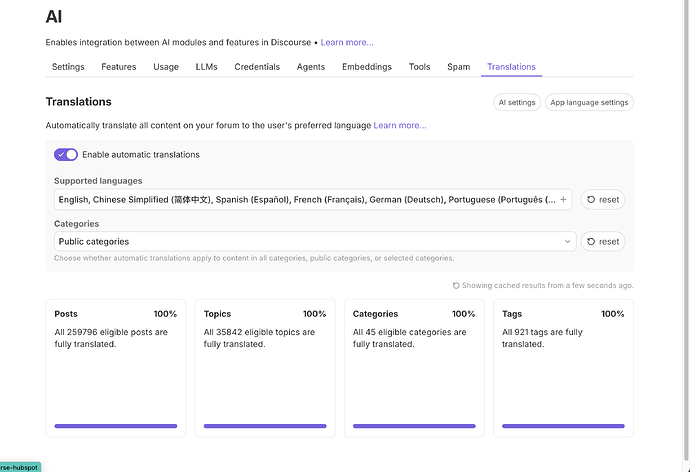The width and height of the screenshot is (690, 472).
Task: Open the Supported languages selector
Action: [x=313, y=199]
